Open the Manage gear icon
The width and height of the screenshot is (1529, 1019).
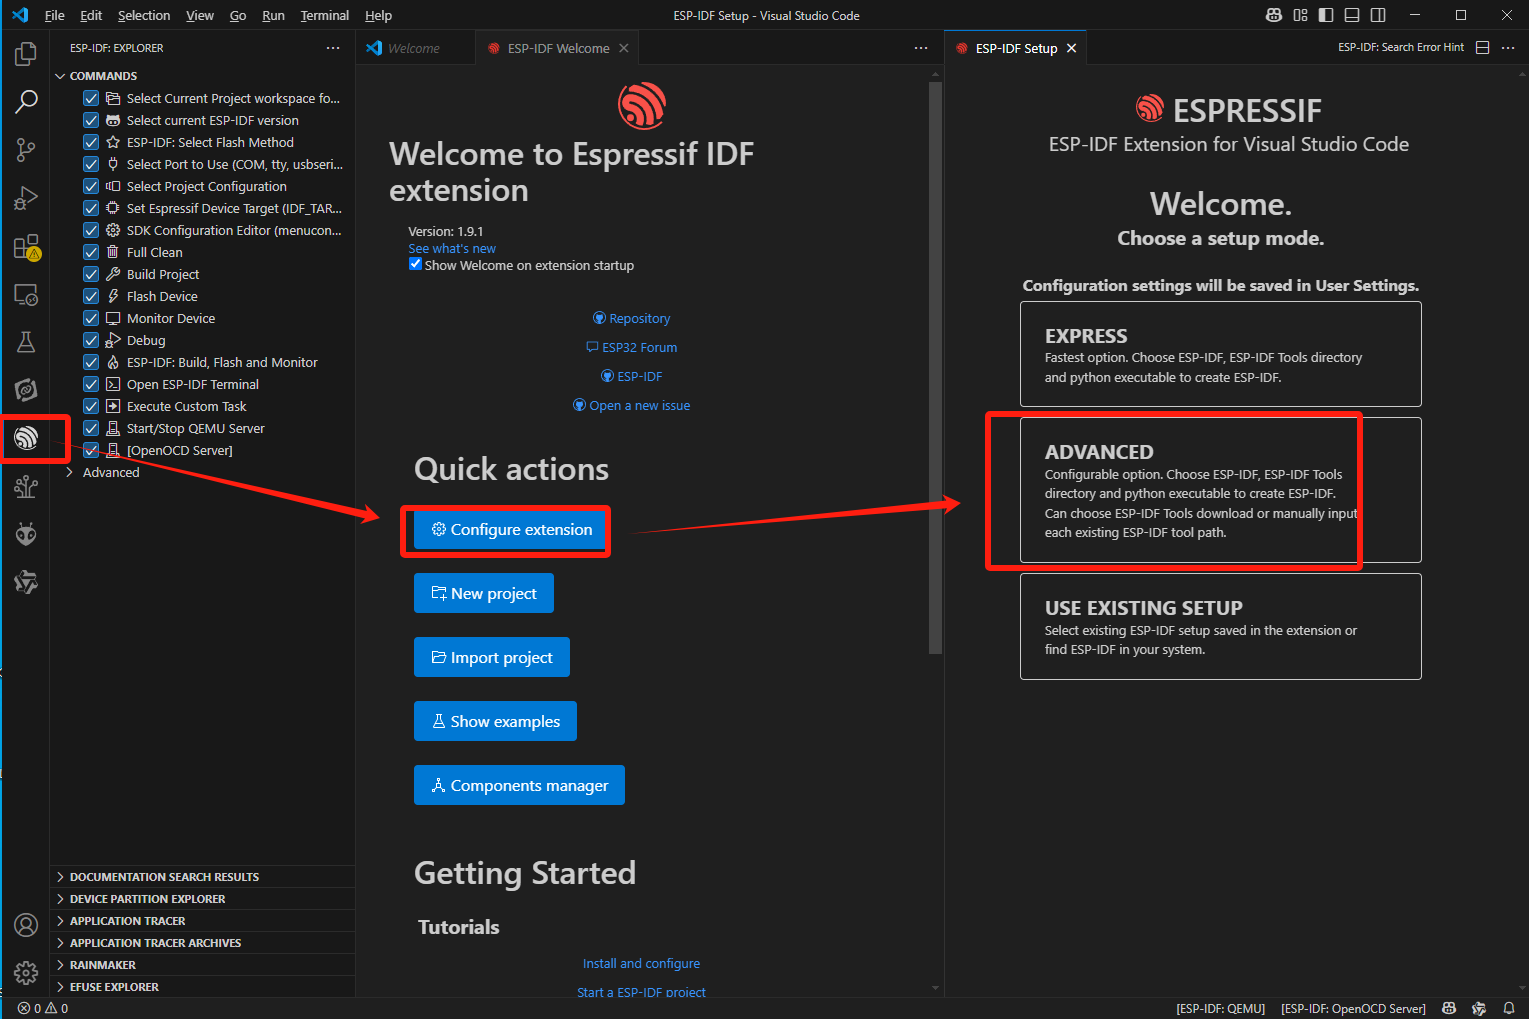[26, 972]
